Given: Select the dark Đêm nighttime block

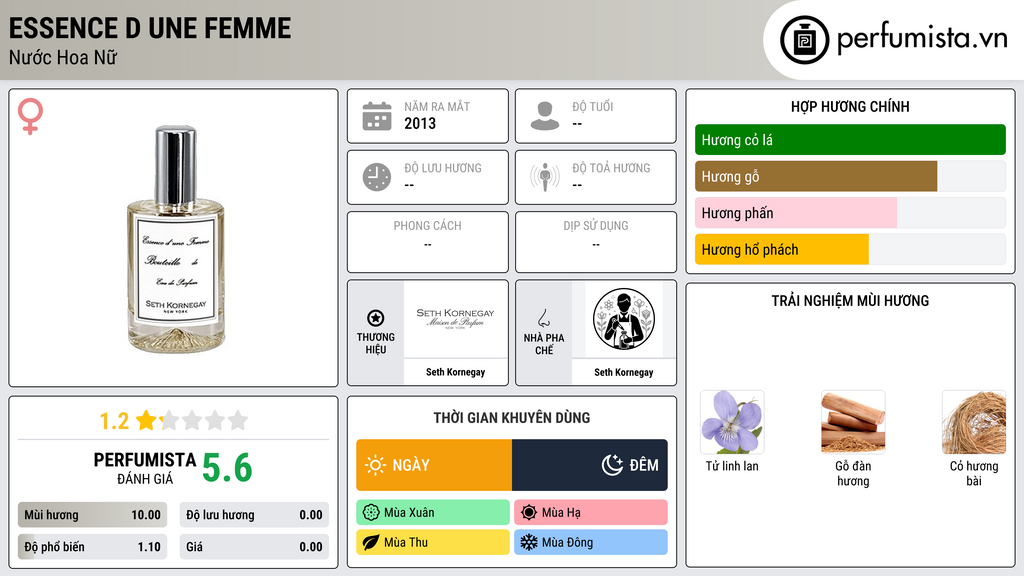Looking at the screenshot, I should [x=590, y=465].
